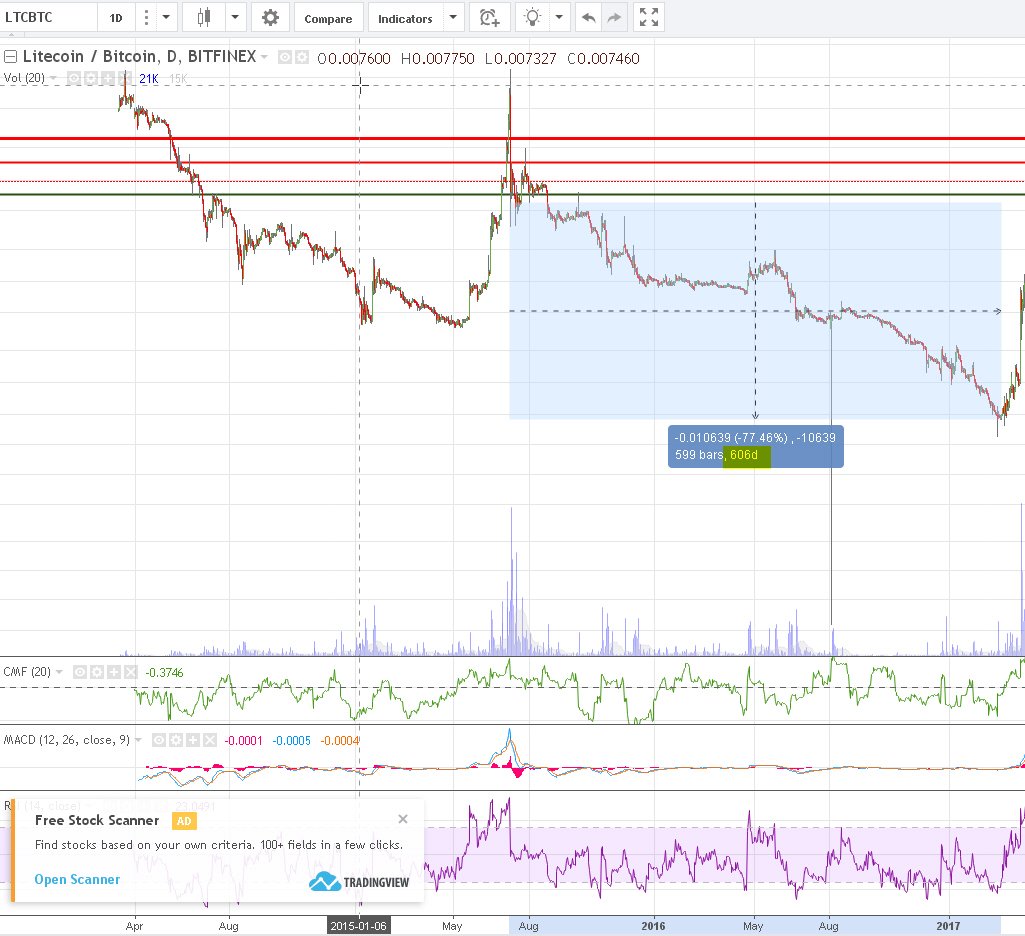
Task: Open the MACD indicator dropdown arrow
Action: click(138, 740)
